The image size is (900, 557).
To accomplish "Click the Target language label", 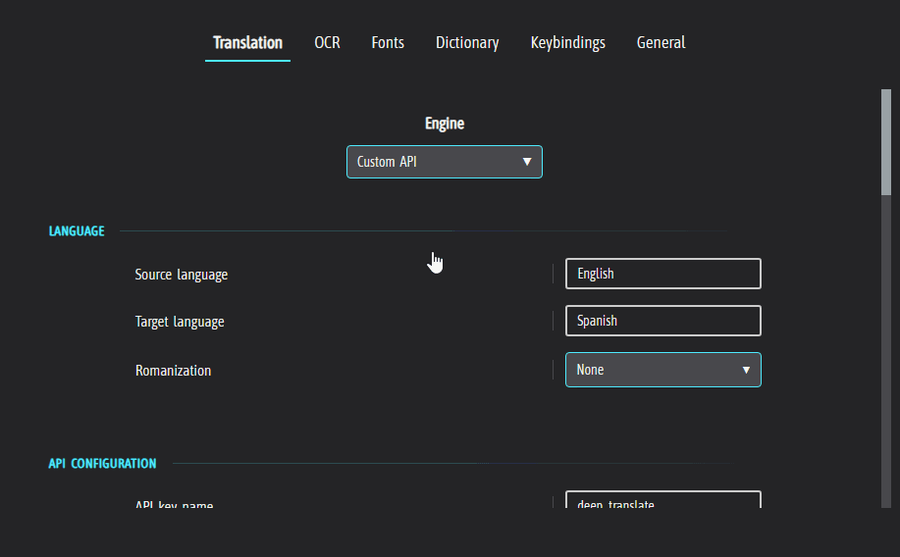I will (179, 322).
